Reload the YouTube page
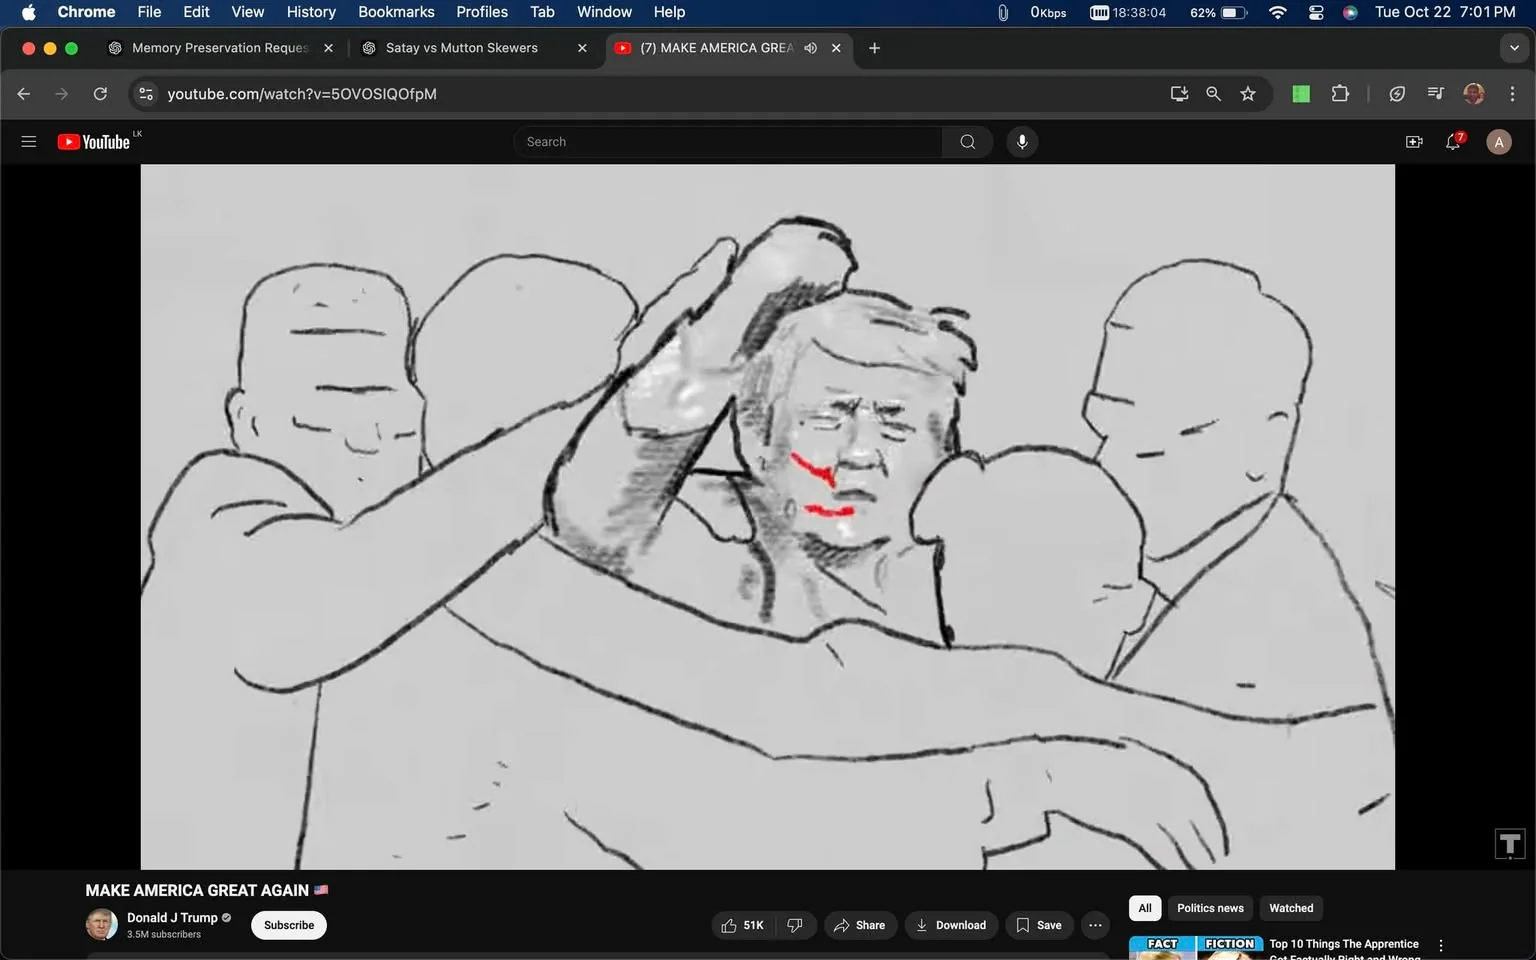 coord(100,94)
